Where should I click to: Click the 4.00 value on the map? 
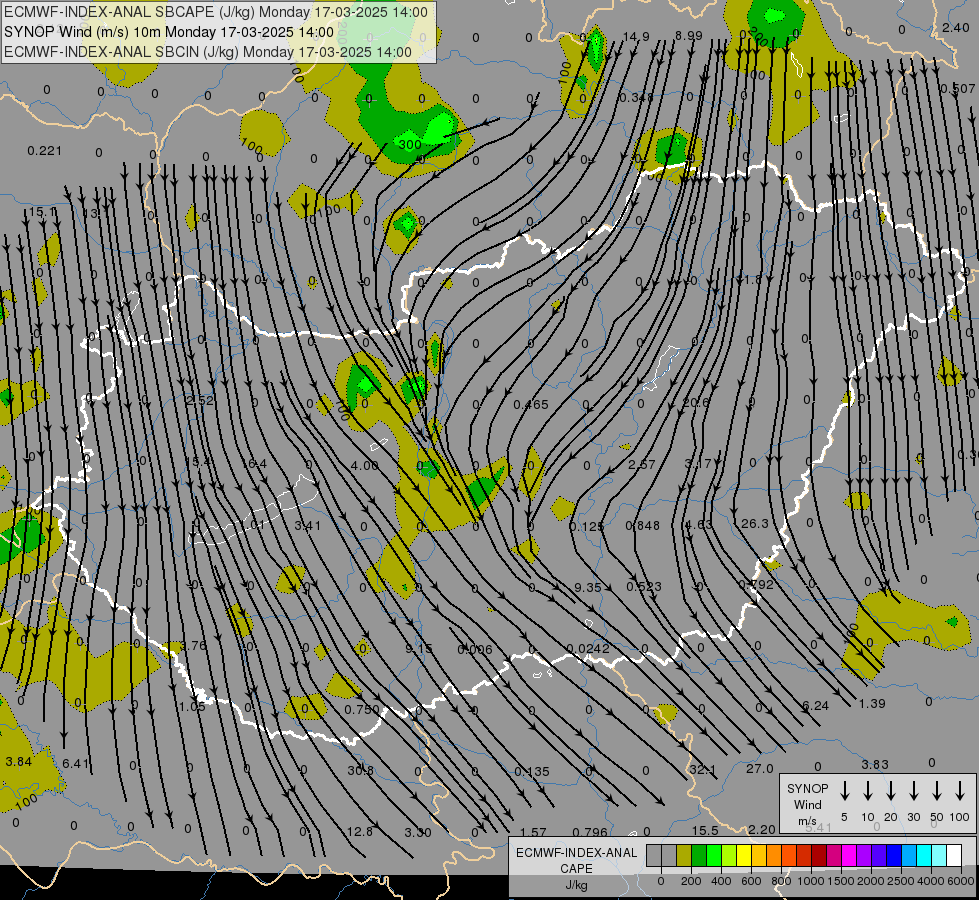364,466
